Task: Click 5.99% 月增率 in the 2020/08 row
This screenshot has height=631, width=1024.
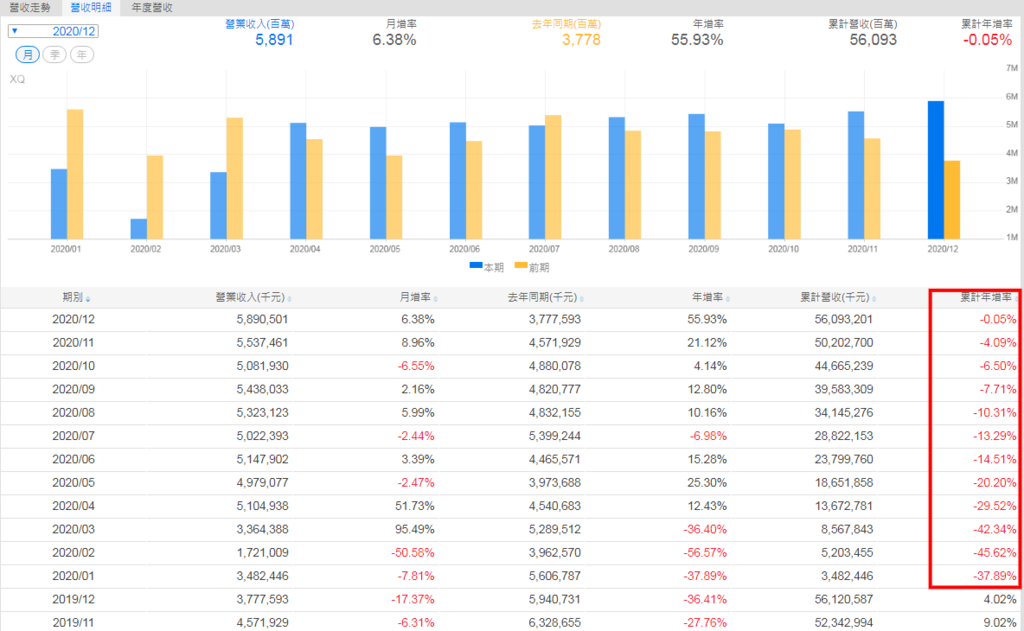Action: [418, 413]
